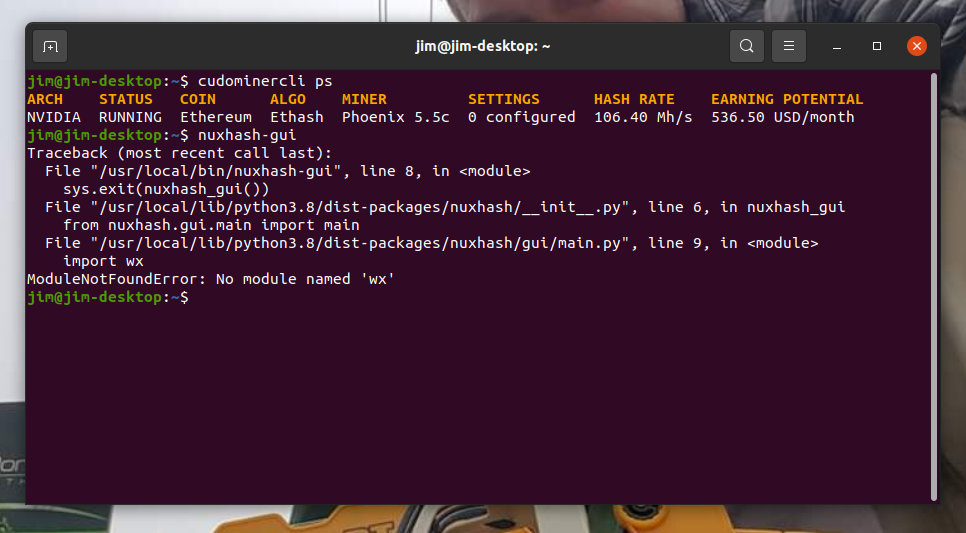Screen dimensions: 966x533
Task: Click the NVIDIA value
Action: 54,117
